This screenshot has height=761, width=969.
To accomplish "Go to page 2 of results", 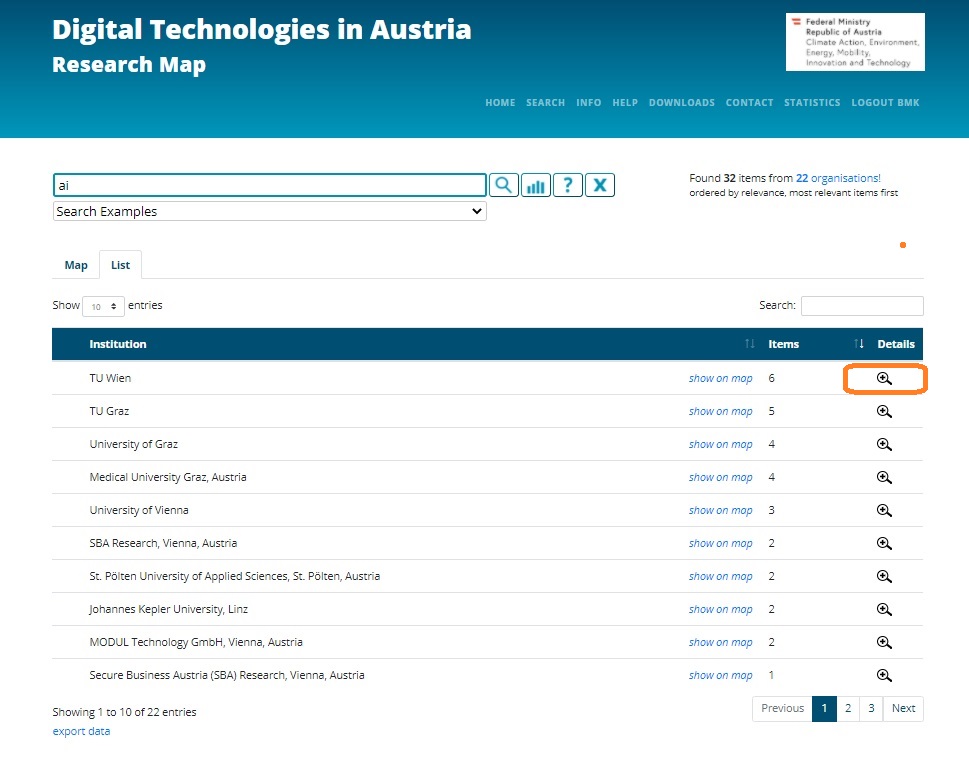I will 848,708.
